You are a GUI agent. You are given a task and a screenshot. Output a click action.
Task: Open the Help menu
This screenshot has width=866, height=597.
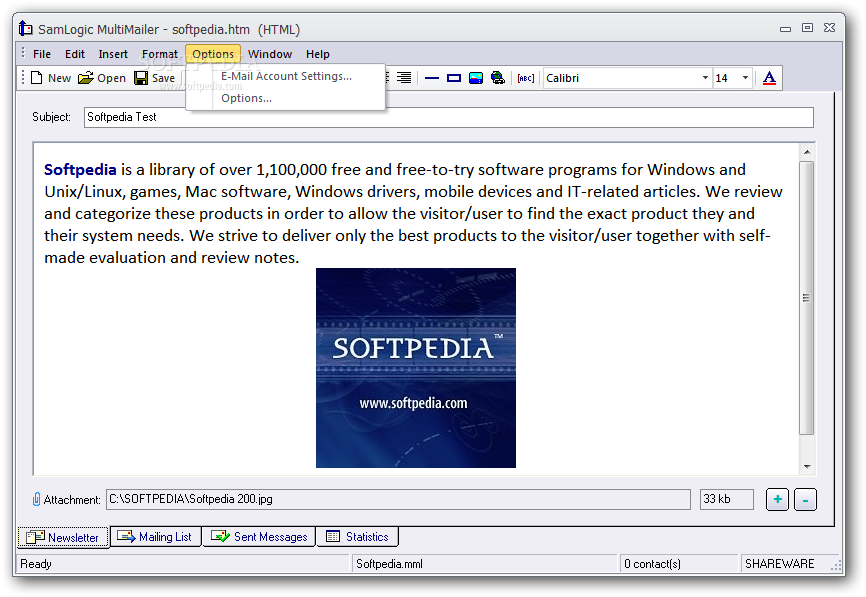[x=318, y=54]
